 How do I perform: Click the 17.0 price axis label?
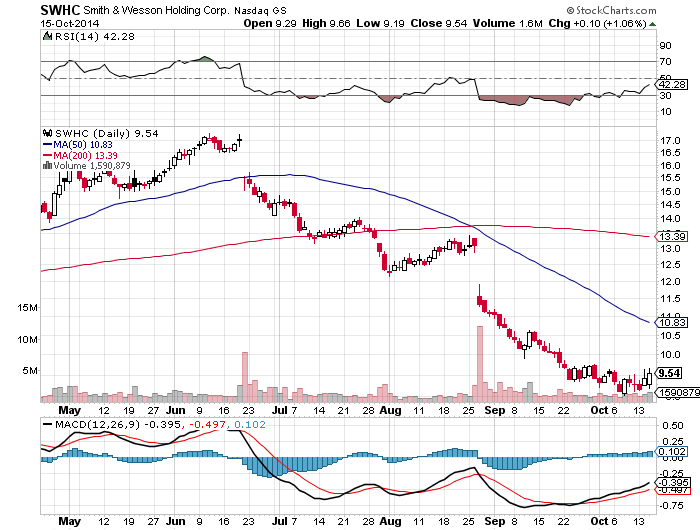[x=670, y=141]
